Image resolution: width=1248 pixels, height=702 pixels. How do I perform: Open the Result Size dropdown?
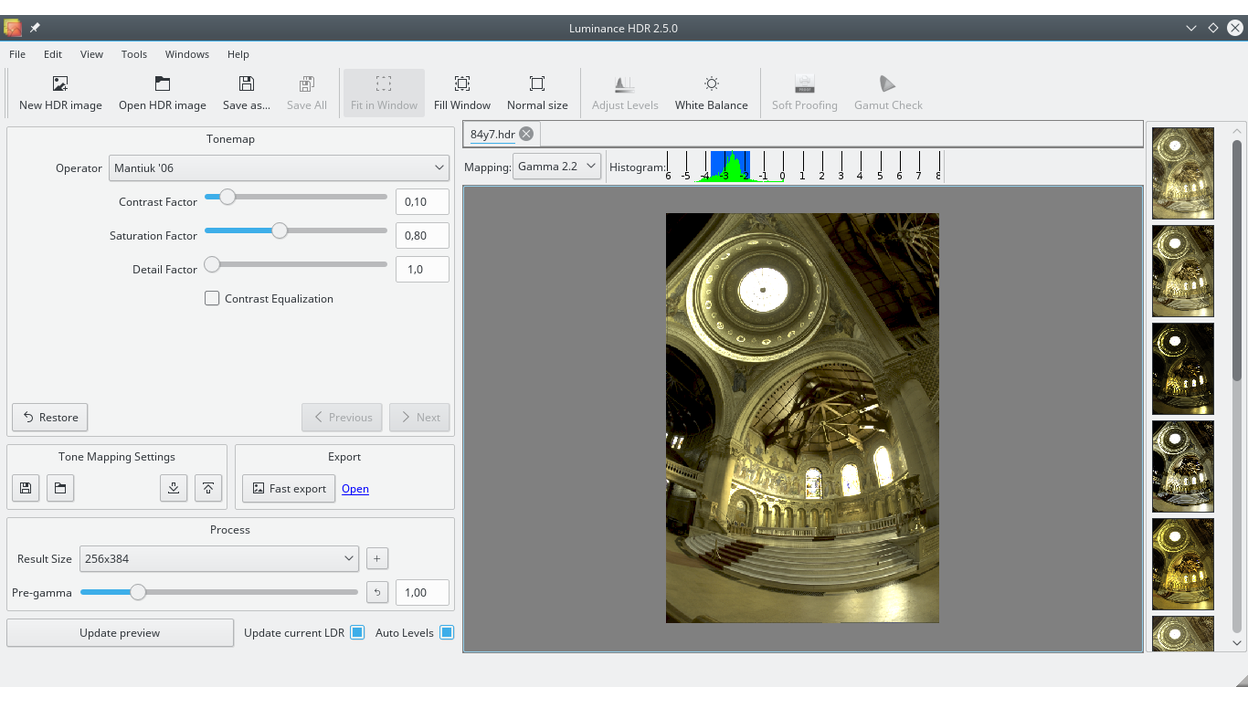(218, 558)
